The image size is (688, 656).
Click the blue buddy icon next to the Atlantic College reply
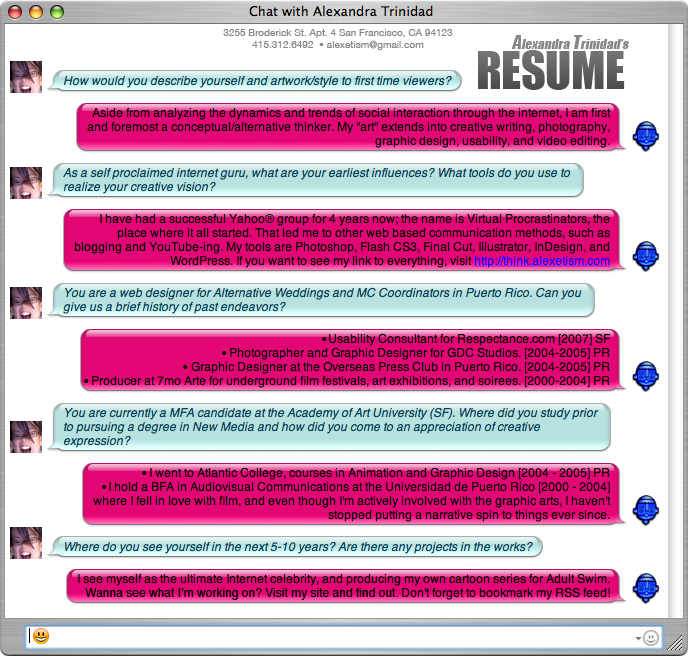pos(646,509)
